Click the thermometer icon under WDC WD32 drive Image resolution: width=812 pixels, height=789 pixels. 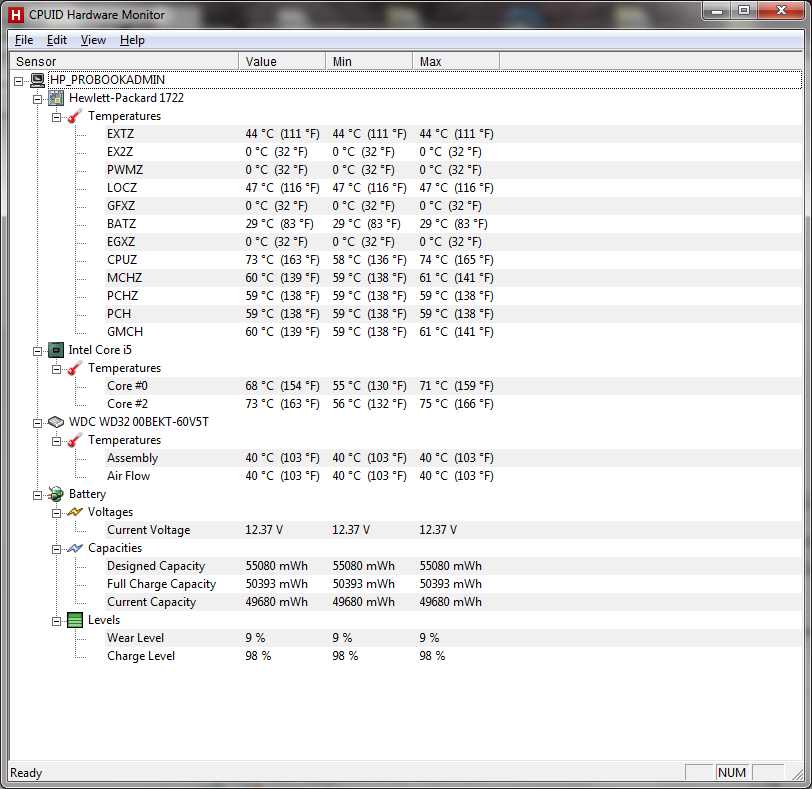pos(75,440)
